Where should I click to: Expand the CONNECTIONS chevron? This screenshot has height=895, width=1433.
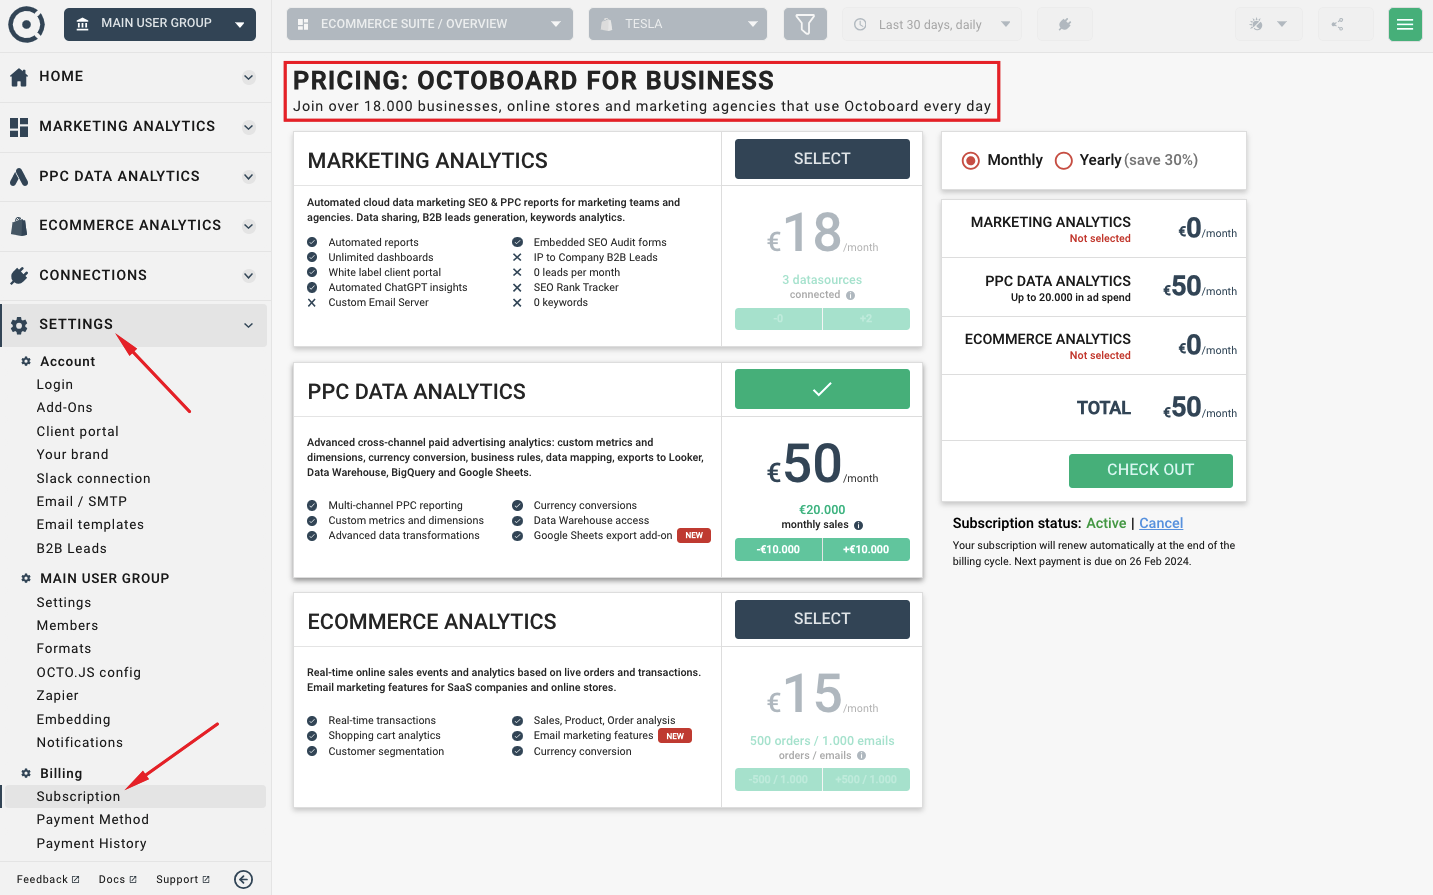coord(249,276)
